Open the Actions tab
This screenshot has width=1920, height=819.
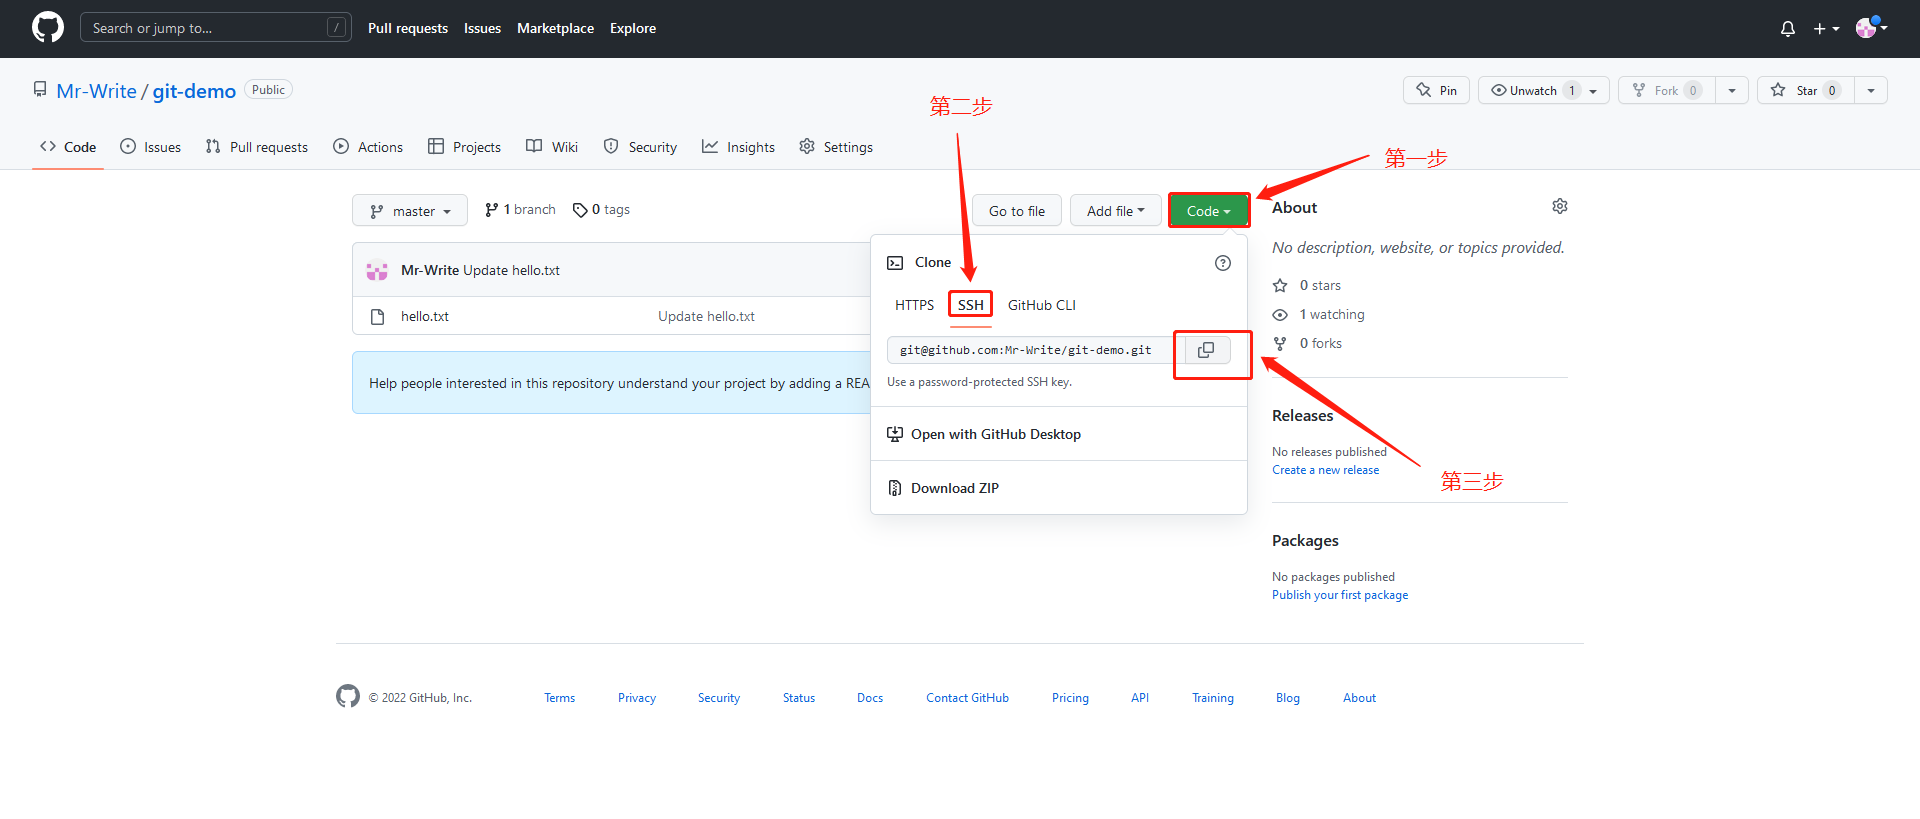[x=368, y=147]
